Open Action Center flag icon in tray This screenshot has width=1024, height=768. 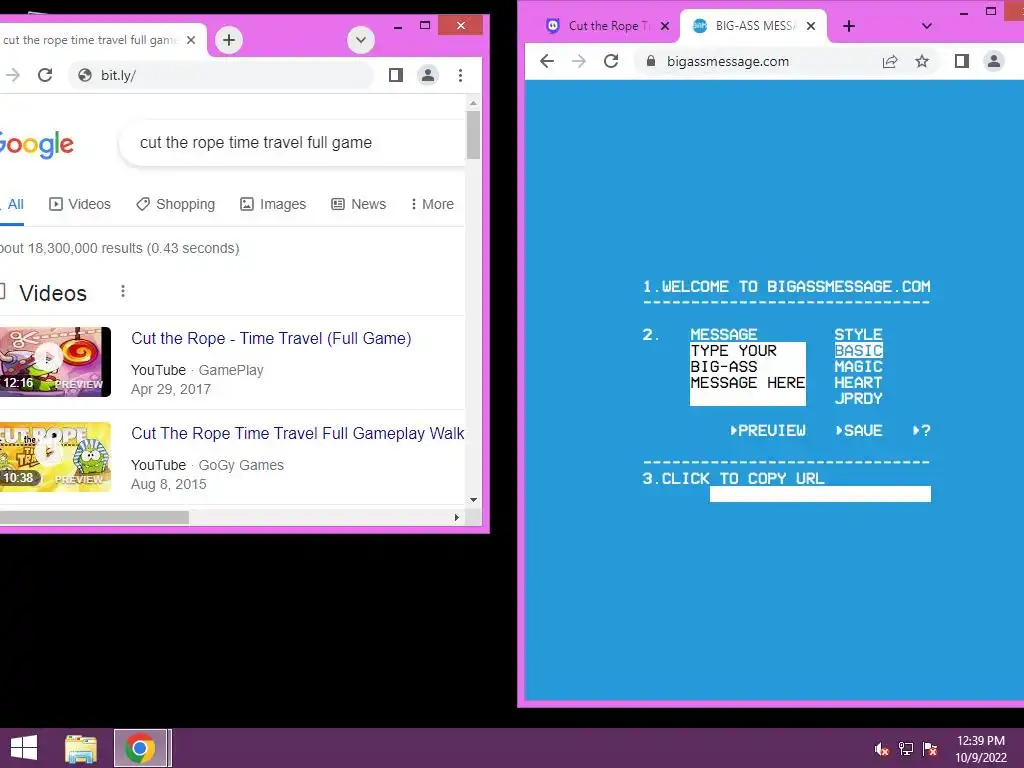[x=930, y=749]
